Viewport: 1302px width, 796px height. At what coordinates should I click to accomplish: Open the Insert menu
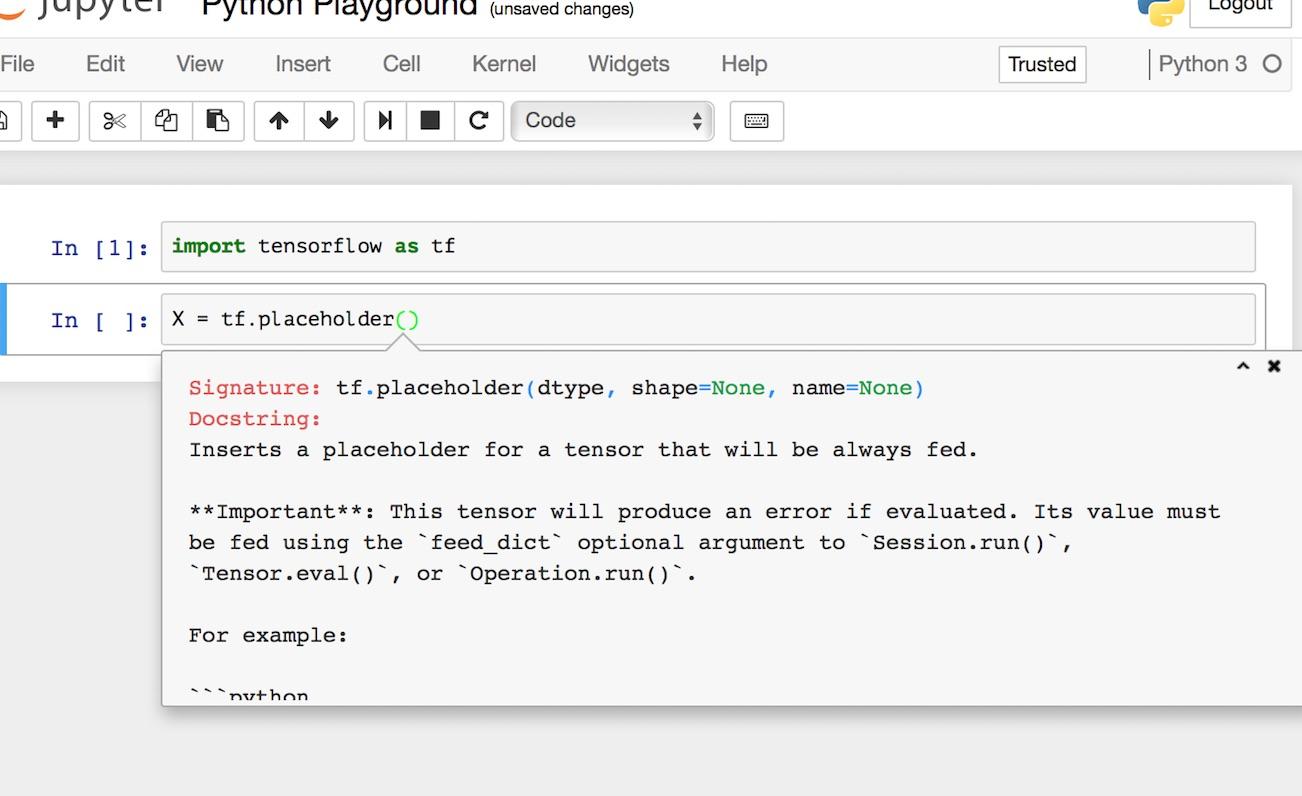(303, 64)
